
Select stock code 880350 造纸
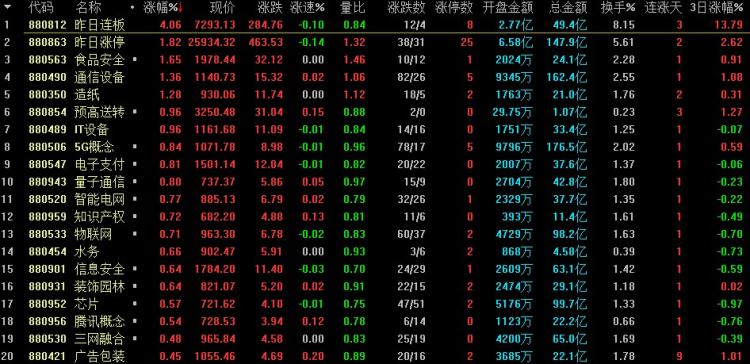coord(375,95)
